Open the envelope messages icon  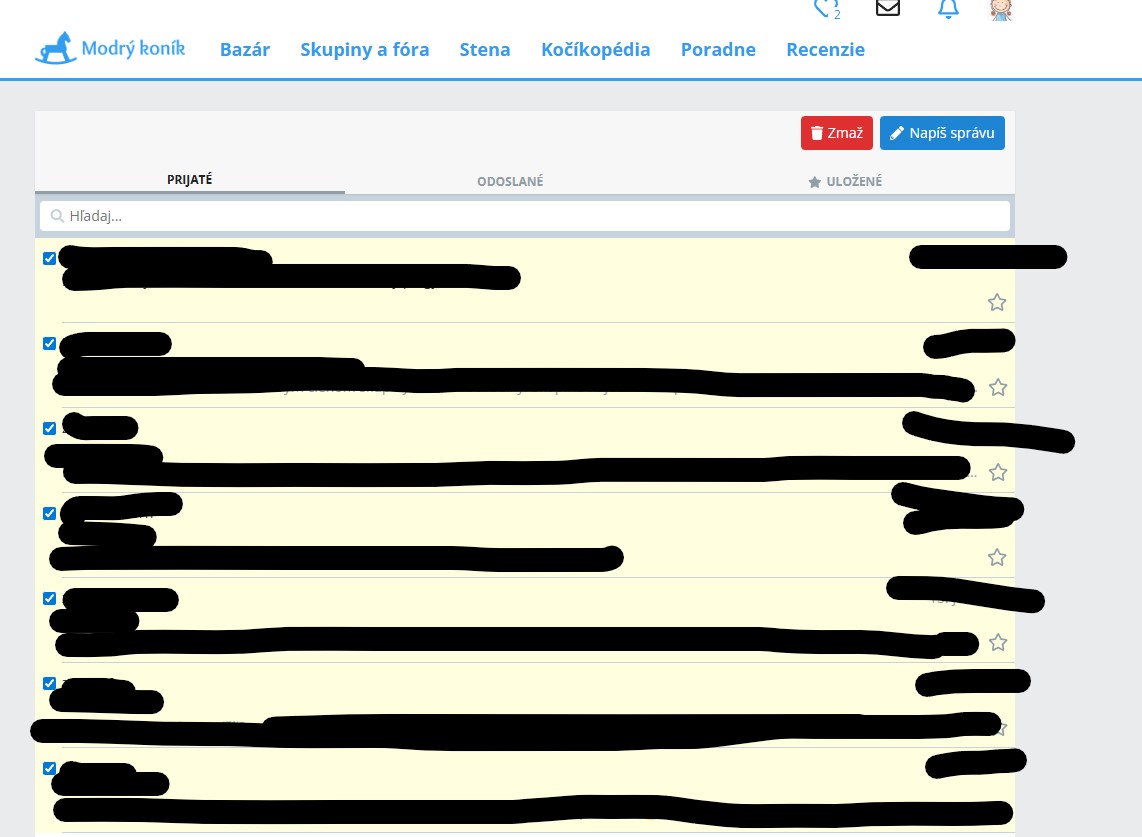(887, 8)
